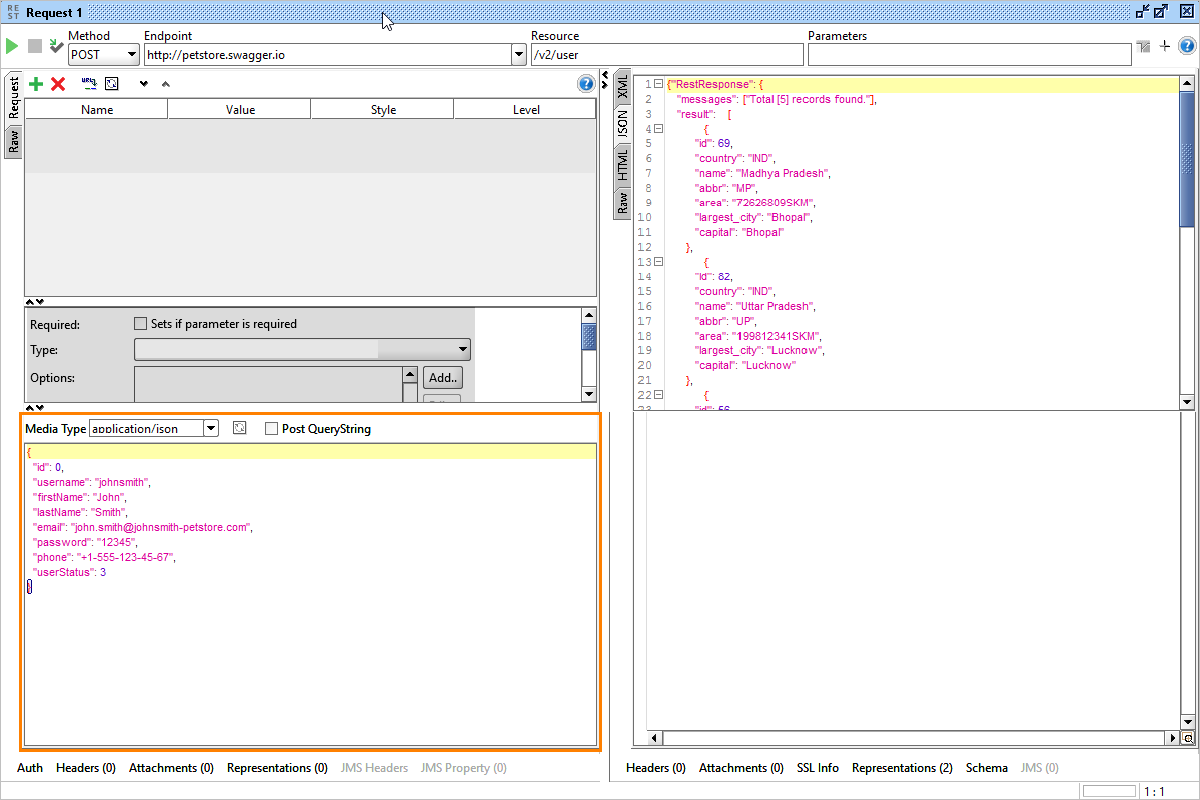
Task: Remove parameter using the red X icon
Action: [58, 84]
